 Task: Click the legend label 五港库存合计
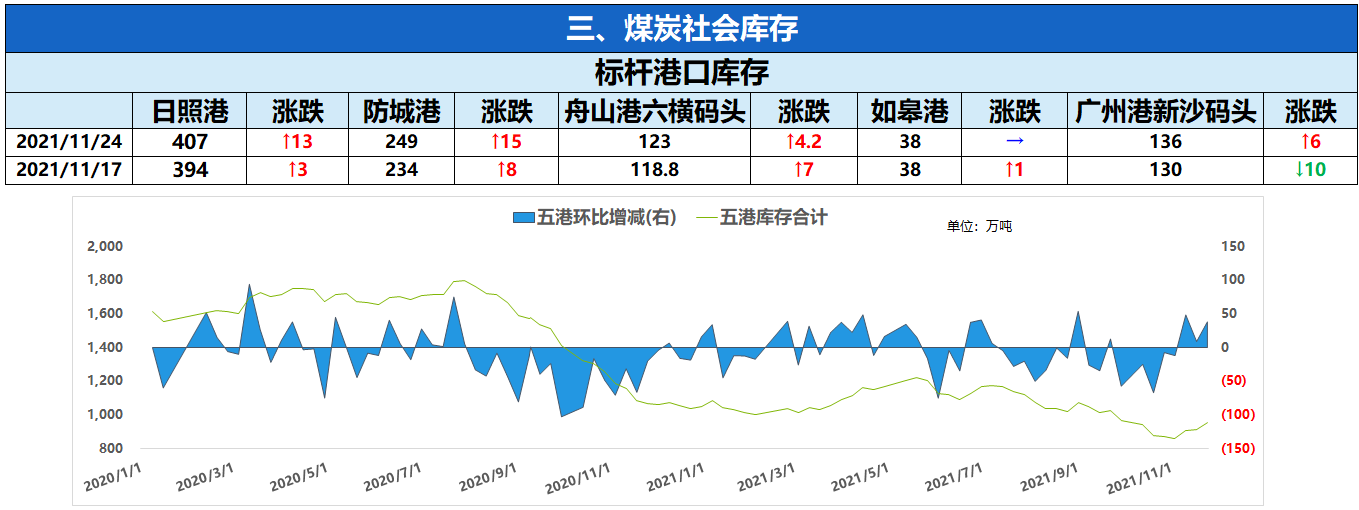(773, 217)
